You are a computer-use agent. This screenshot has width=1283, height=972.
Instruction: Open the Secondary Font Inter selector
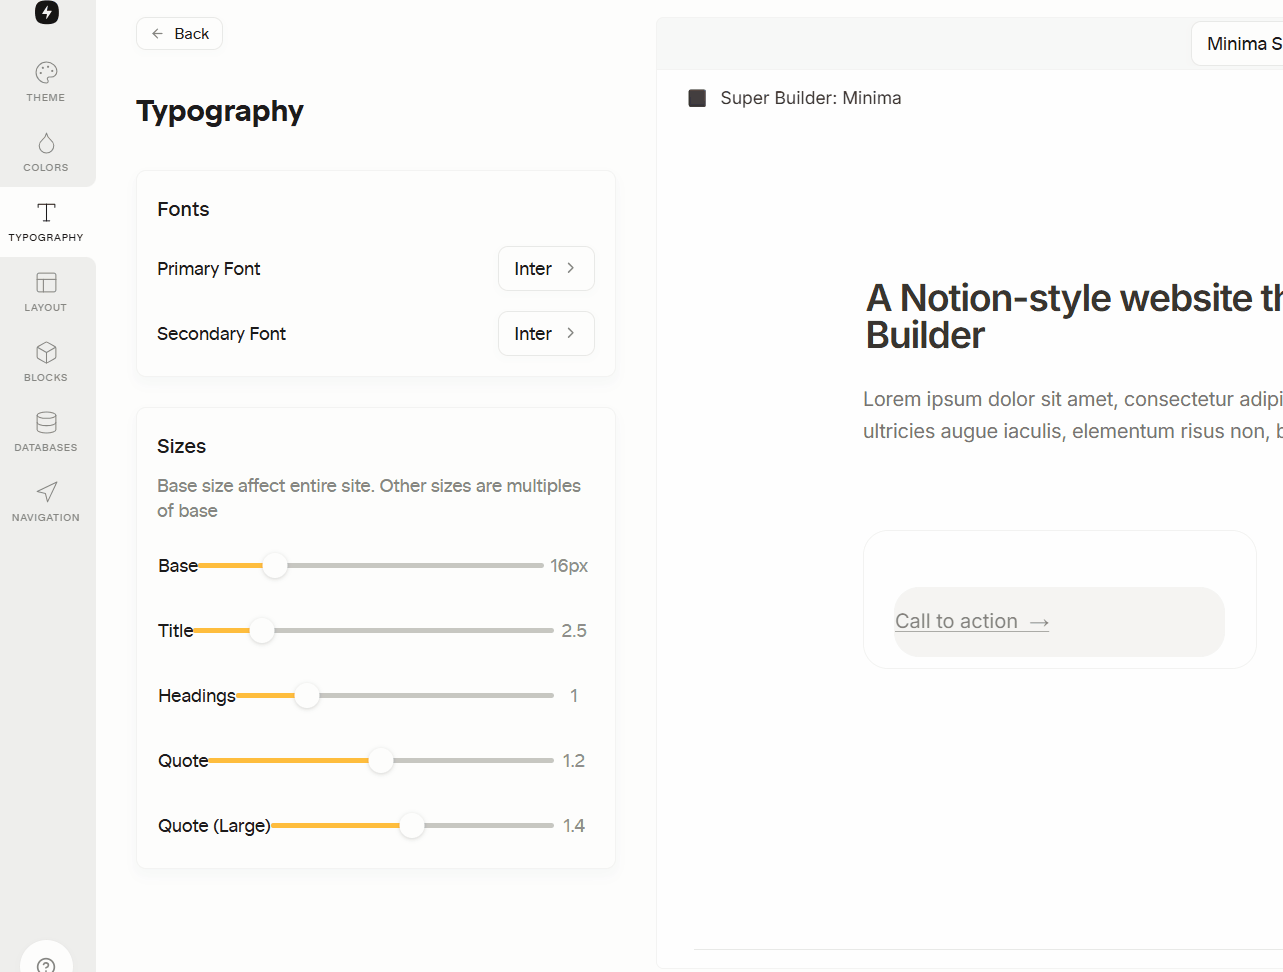[x=546, y=334]
